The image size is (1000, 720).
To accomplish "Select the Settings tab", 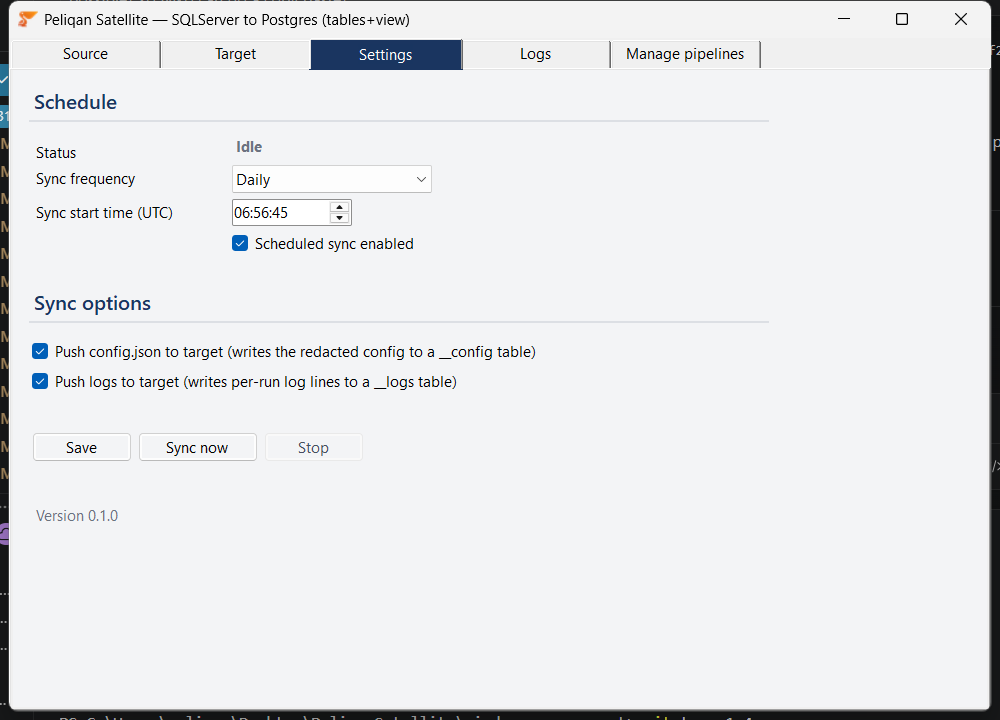I will tap(386, 55).
